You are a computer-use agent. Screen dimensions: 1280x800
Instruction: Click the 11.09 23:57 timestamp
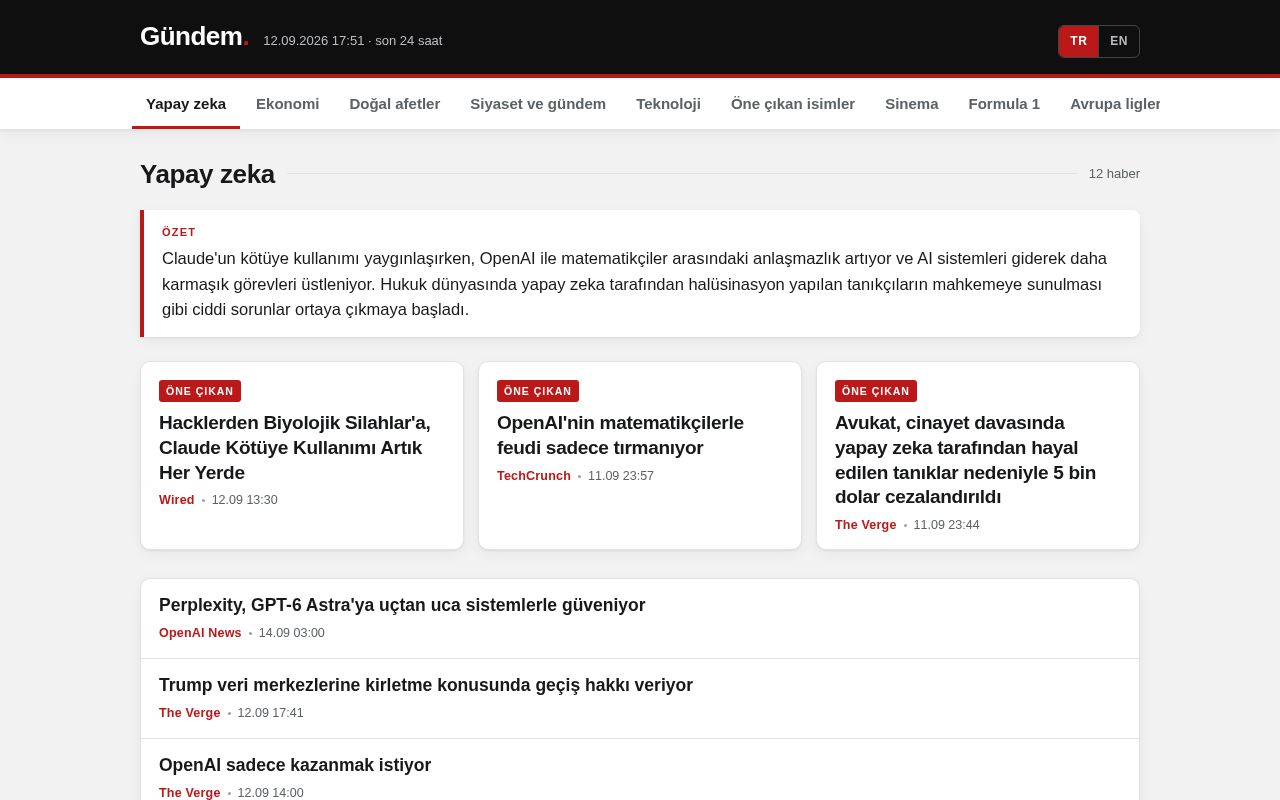[x=621, y=476]
